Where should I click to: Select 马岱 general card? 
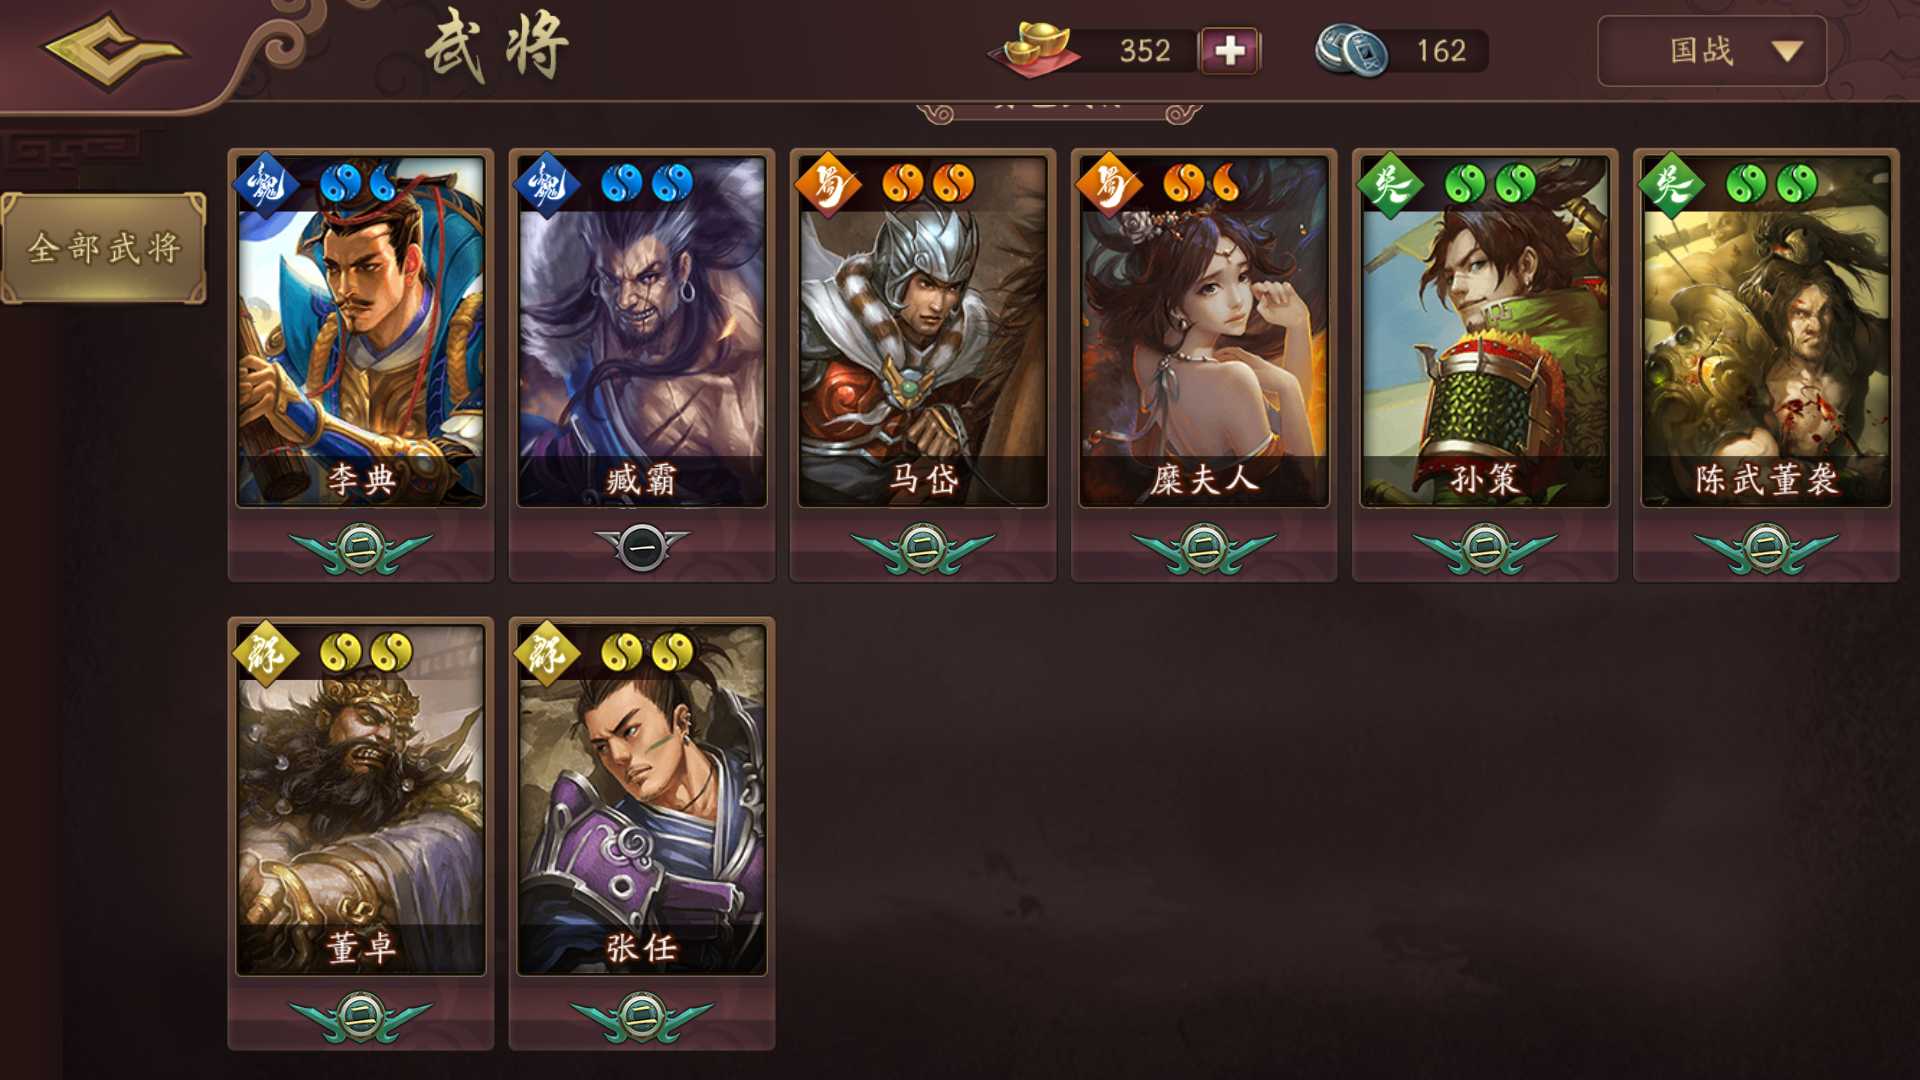click(923, 330)
